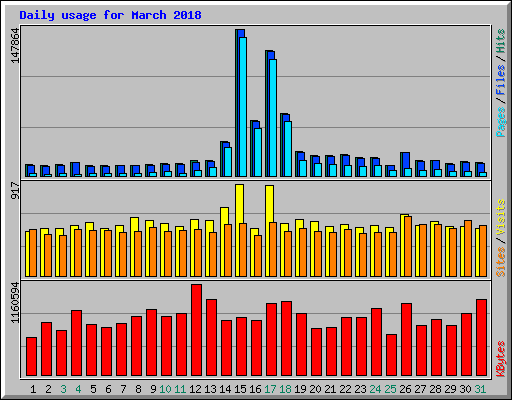Click the day 1 label on x-axis
This screenshot has width=512, height=400.
(33, 389)
